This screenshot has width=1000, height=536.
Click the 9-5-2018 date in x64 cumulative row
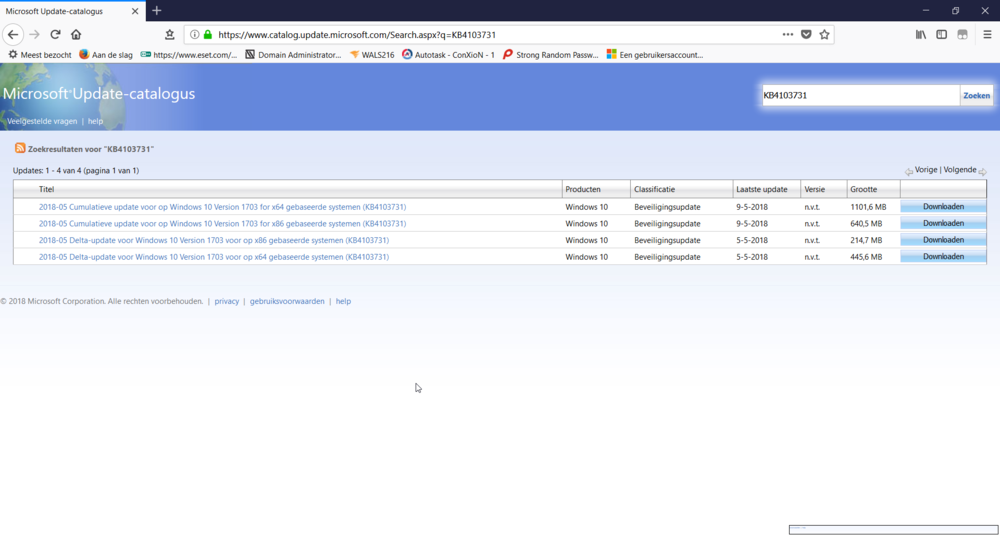752,207
